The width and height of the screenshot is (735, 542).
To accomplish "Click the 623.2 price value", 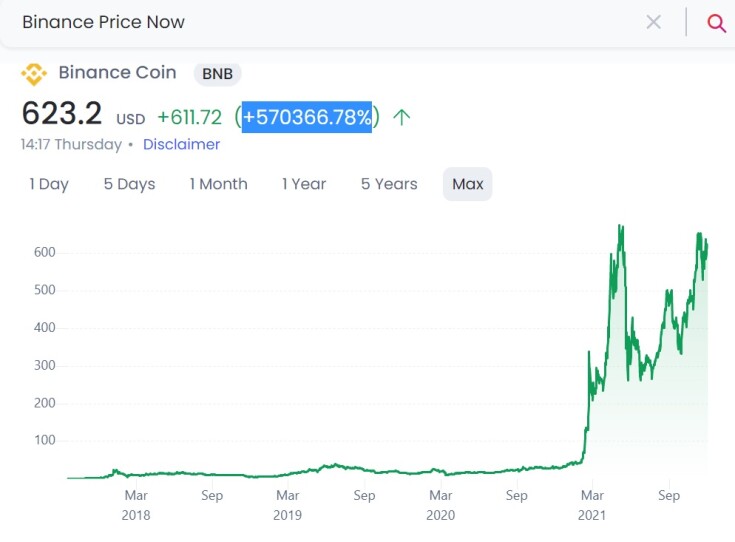I will (62, 113).
